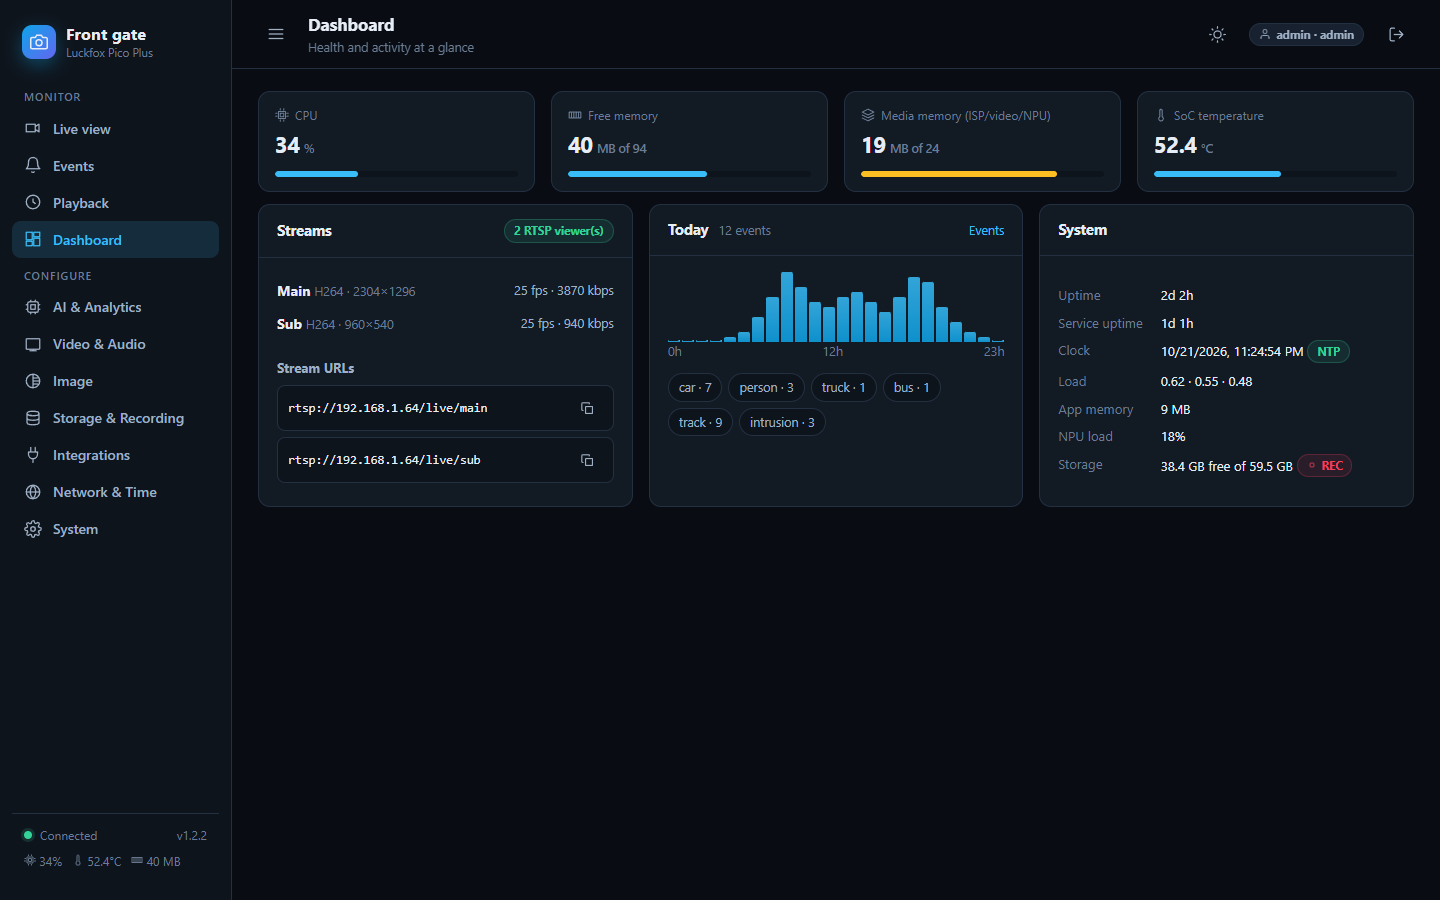Click the 'bus · 1' event chip
This screenshot has height=900, width=1440.
click(x=911, y=388)
